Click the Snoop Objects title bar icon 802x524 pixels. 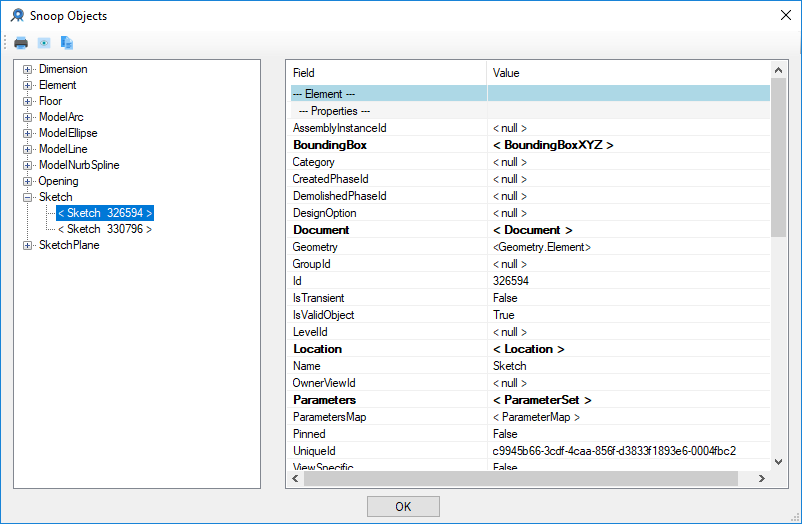[18, 16]
